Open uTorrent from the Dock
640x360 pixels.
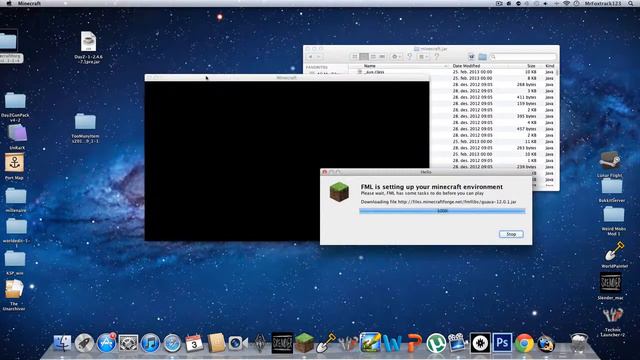click(x=436, y=343)
